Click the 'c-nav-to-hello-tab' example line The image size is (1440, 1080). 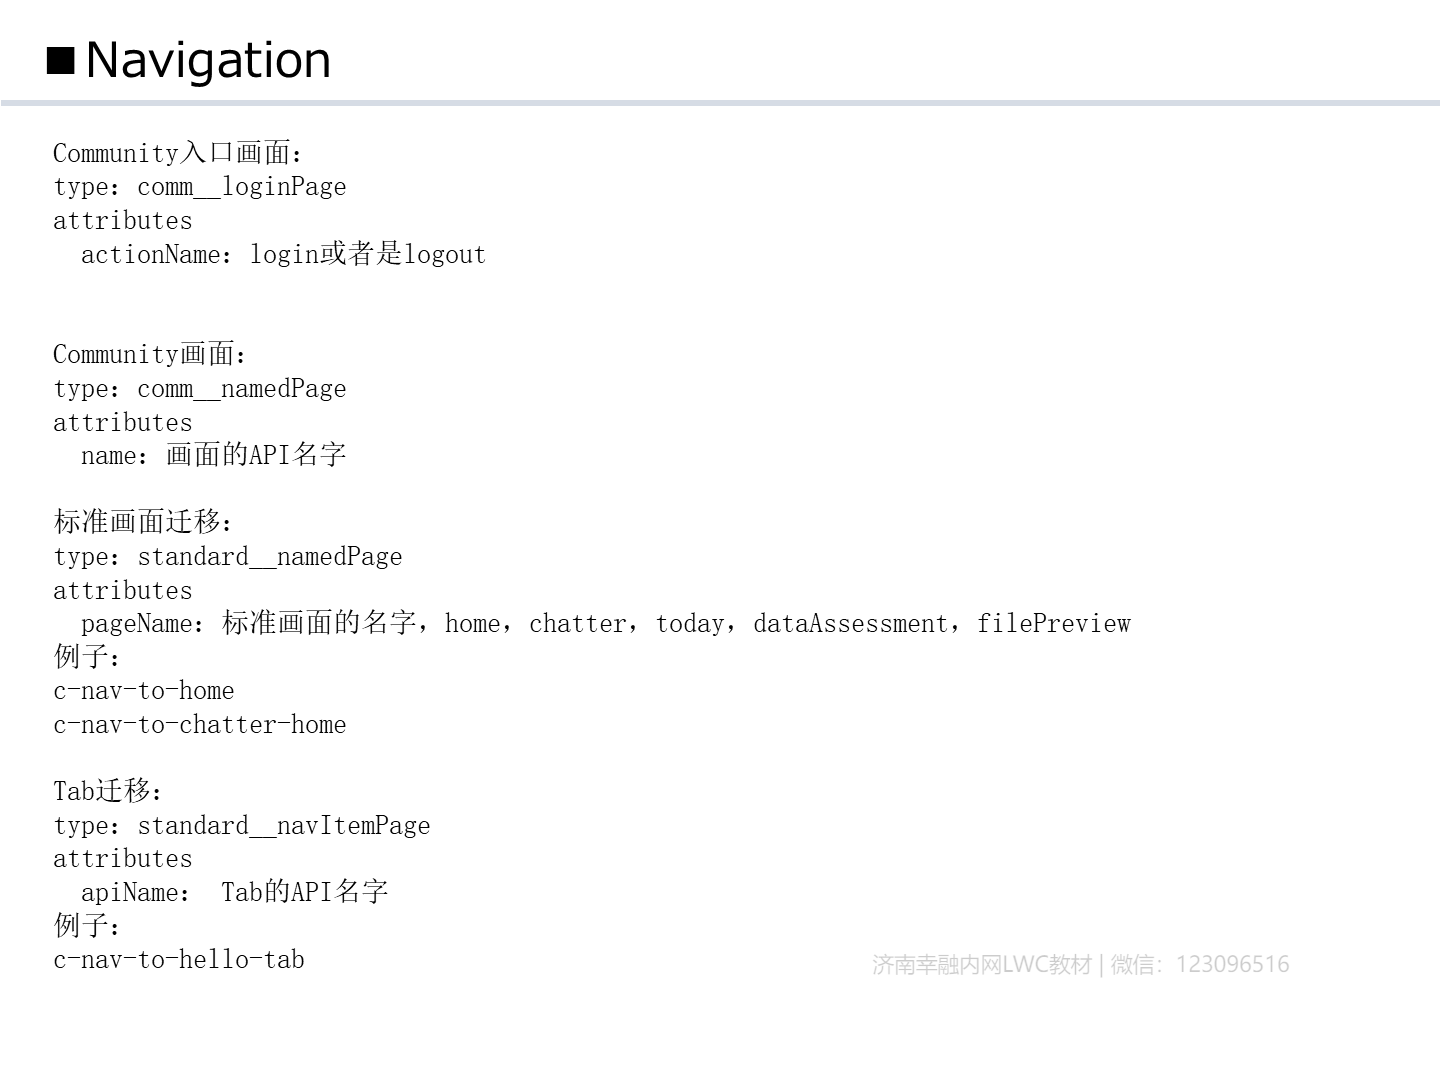click(179, 960)
